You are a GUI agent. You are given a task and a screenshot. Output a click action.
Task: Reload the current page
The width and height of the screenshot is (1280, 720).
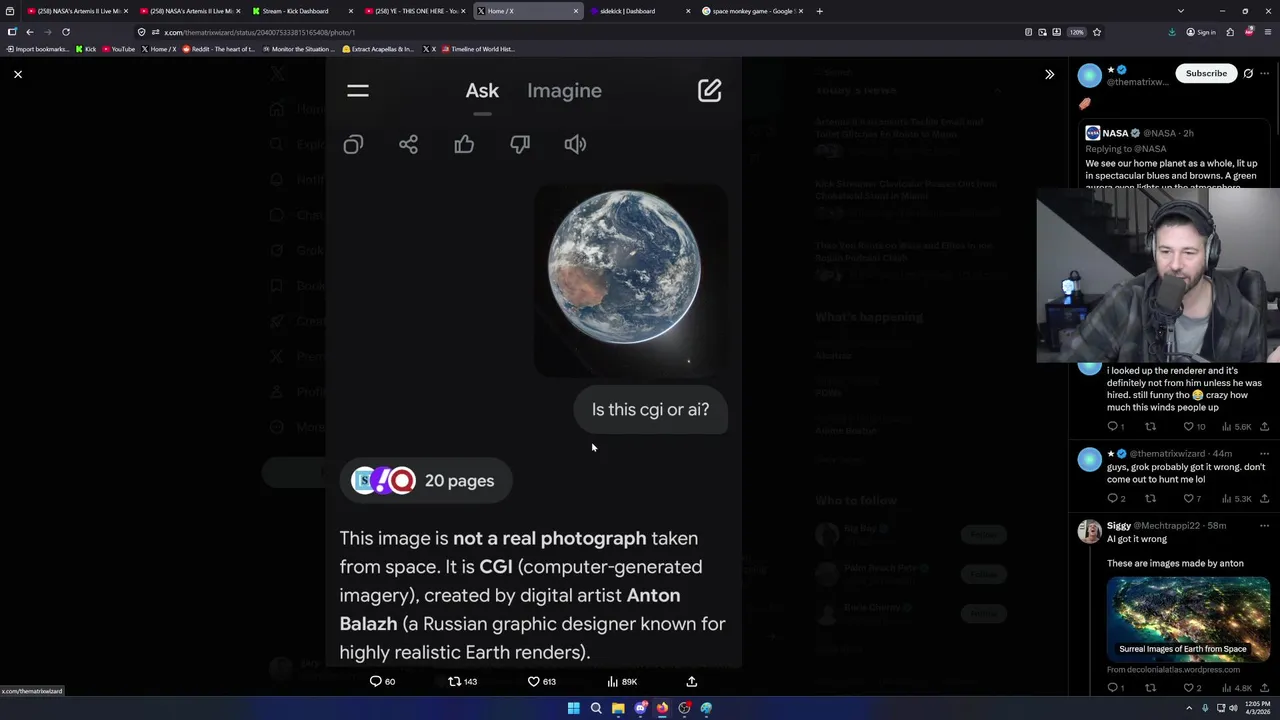click(66, 32)
